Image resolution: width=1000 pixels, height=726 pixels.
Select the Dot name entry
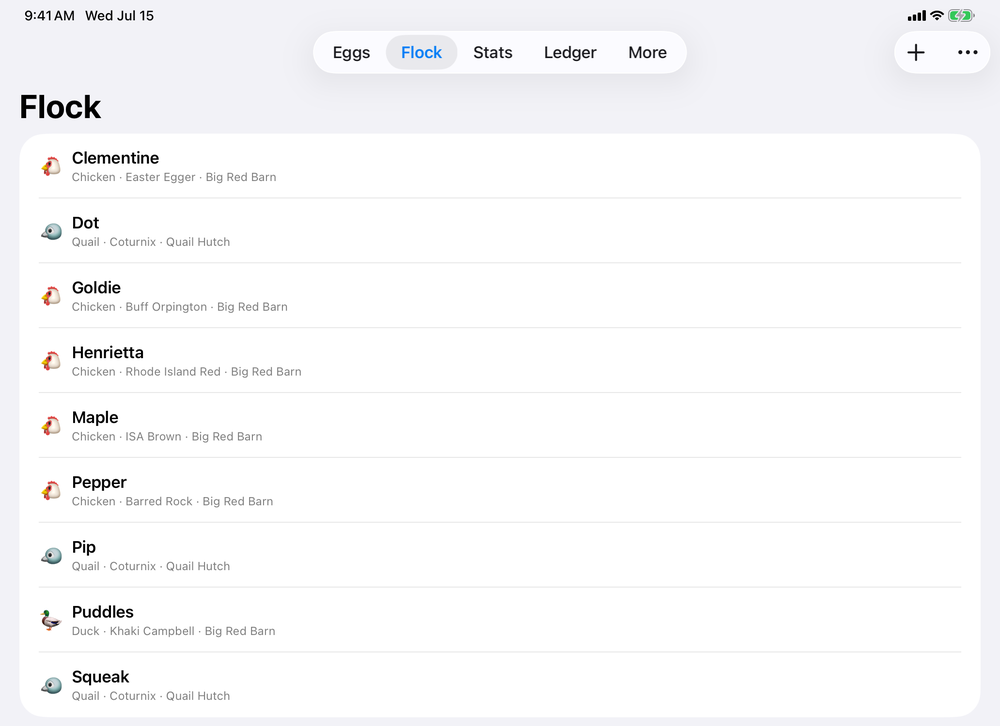85,223
